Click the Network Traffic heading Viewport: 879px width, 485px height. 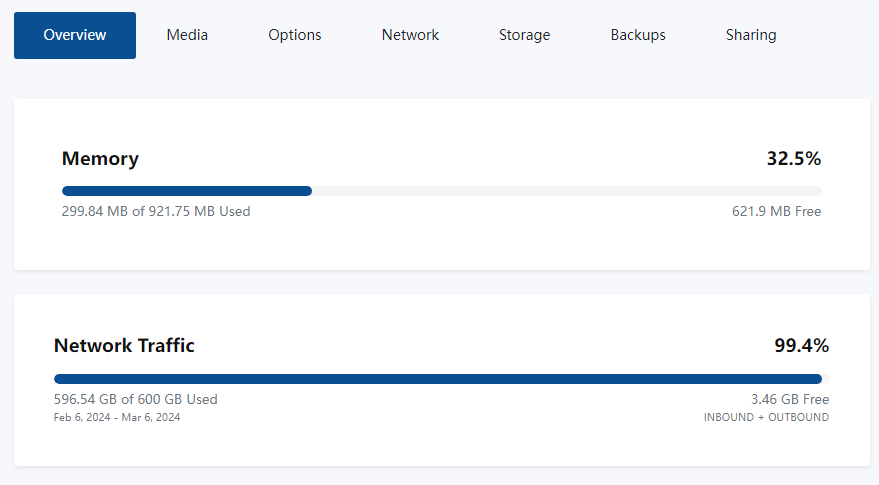pyautogui.click(x=124, y=346)
